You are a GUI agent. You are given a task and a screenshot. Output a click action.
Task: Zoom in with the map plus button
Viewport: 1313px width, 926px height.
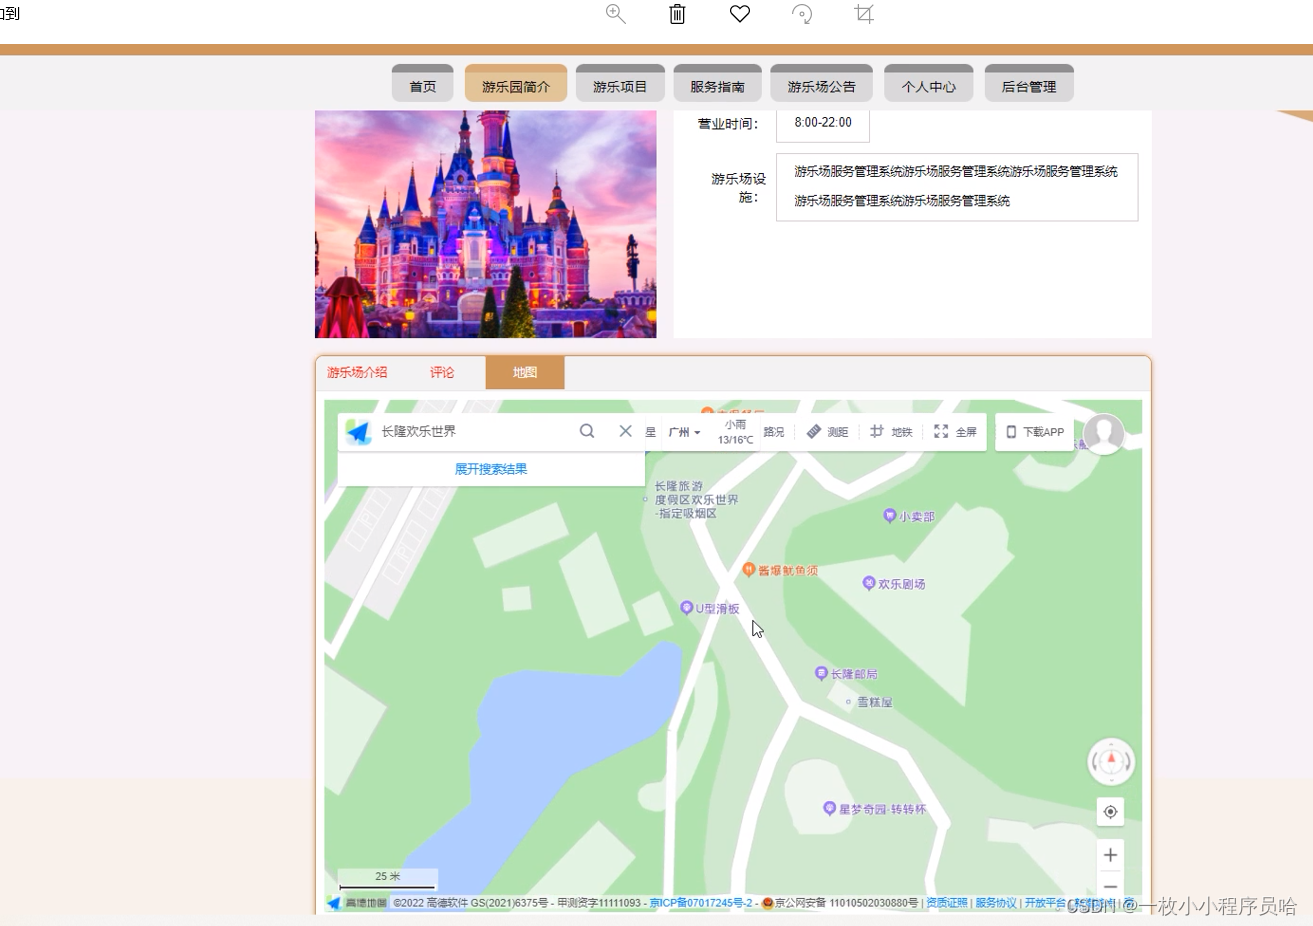[x=1110, y=855]
